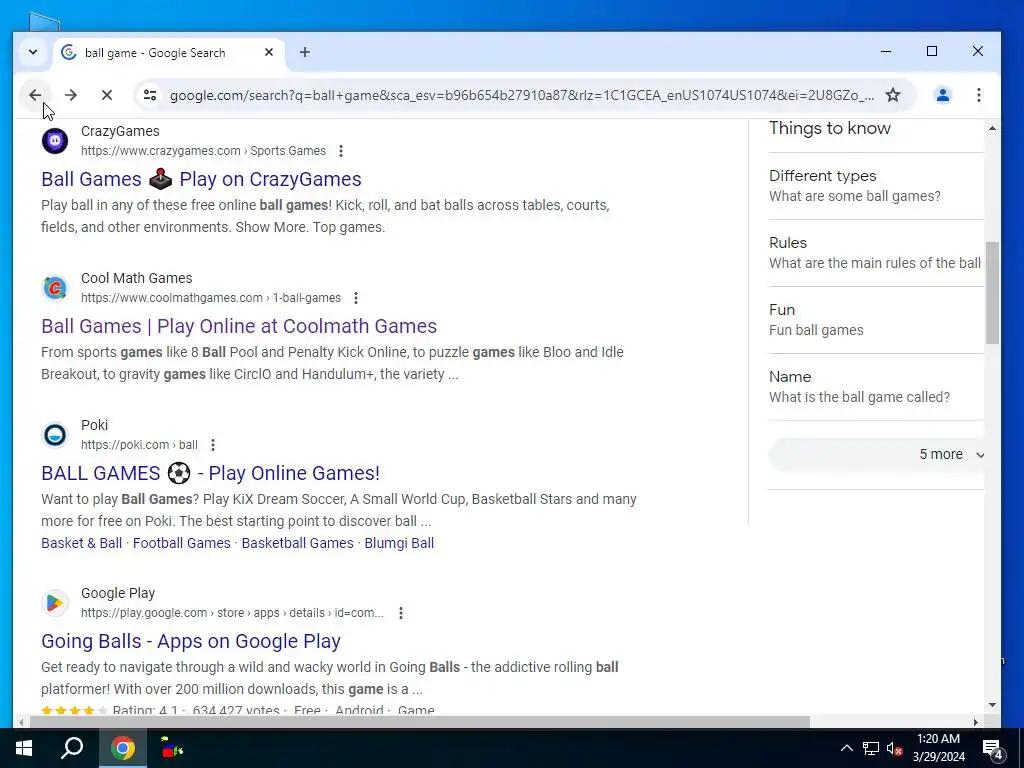The height and width of the screenshot is (768, 1024).
Task: Open more options for Cool Math Games result
Action: pyautogui.click(x=356, y=298)
